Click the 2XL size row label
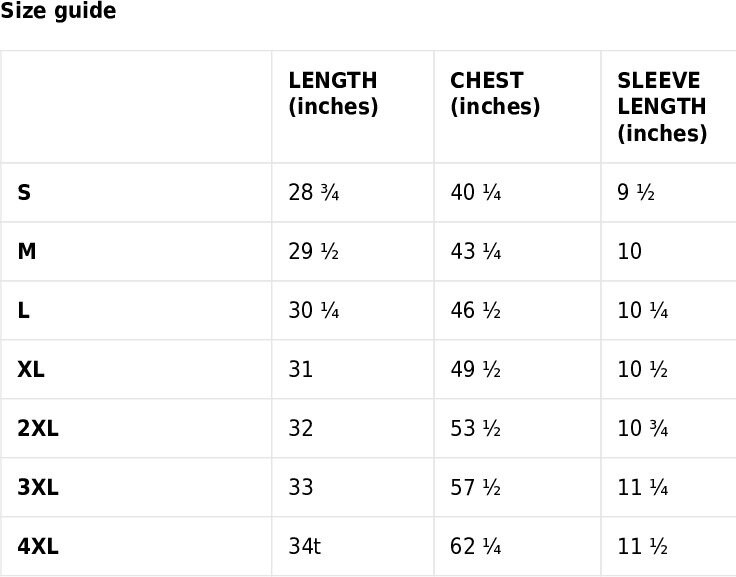 38,428
